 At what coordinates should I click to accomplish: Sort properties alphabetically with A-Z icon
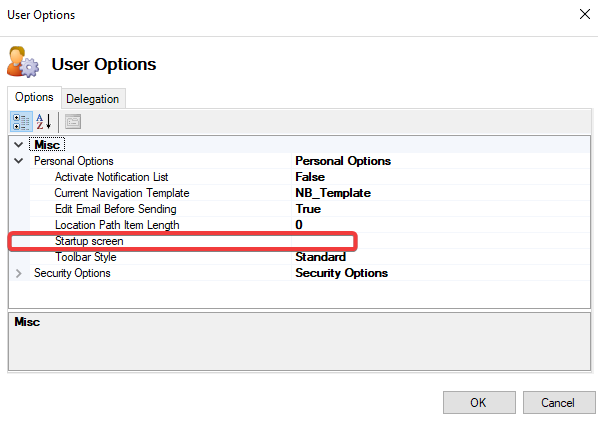click(x=44, y=122)
